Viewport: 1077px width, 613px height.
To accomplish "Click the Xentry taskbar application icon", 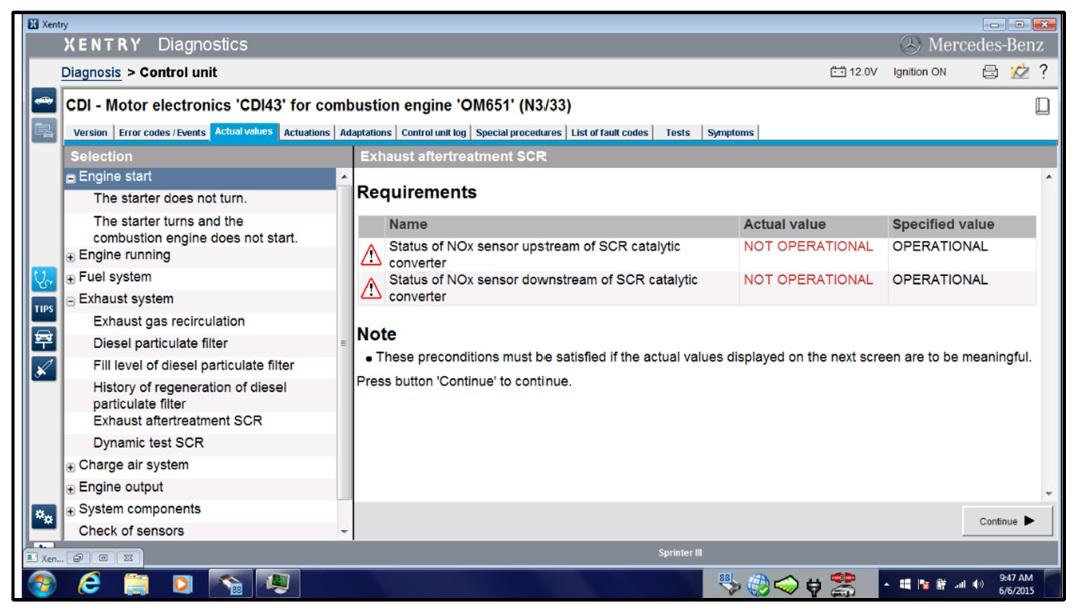I will click(x=231, y=584).
